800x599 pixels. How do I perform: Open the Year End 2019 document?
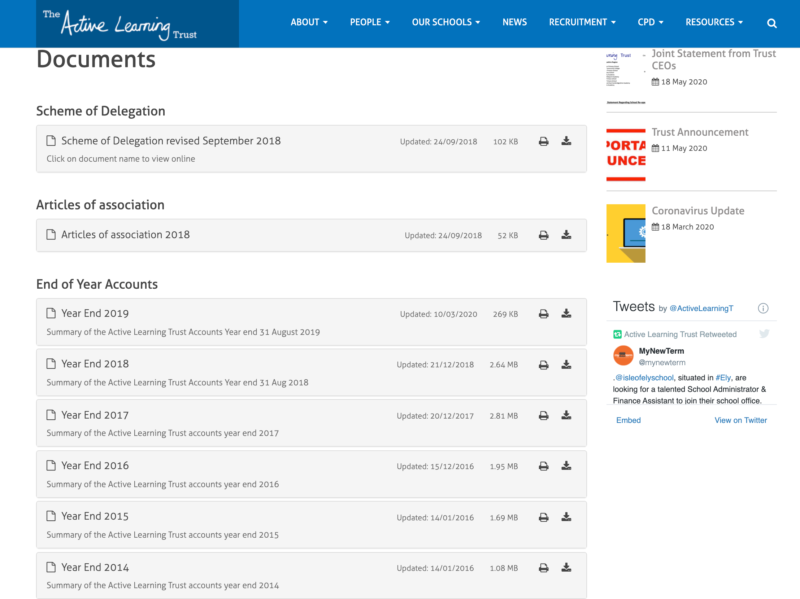tap(95, 313)
